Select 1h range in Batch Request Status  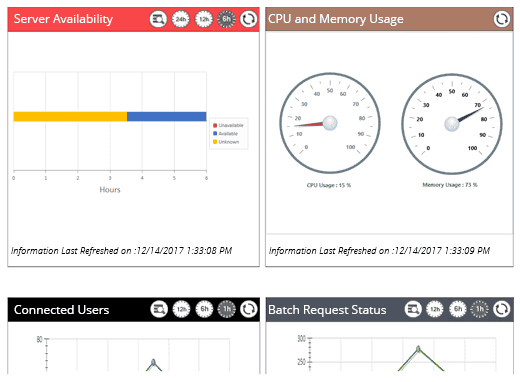pos(479,309)
